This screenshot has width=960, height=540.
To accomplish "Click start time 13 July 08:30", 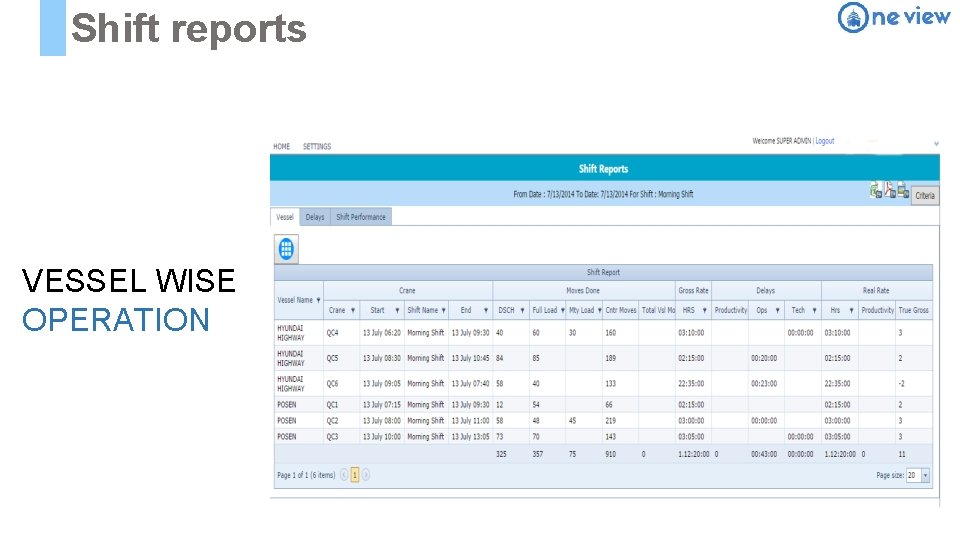I will 381,358.
